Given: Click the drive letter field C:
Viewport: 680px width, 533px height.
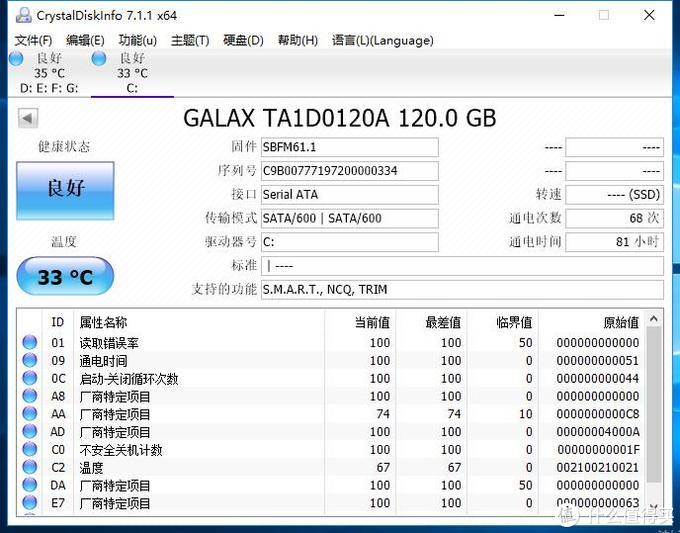Looking at the screenshot, I should point(350,242).
